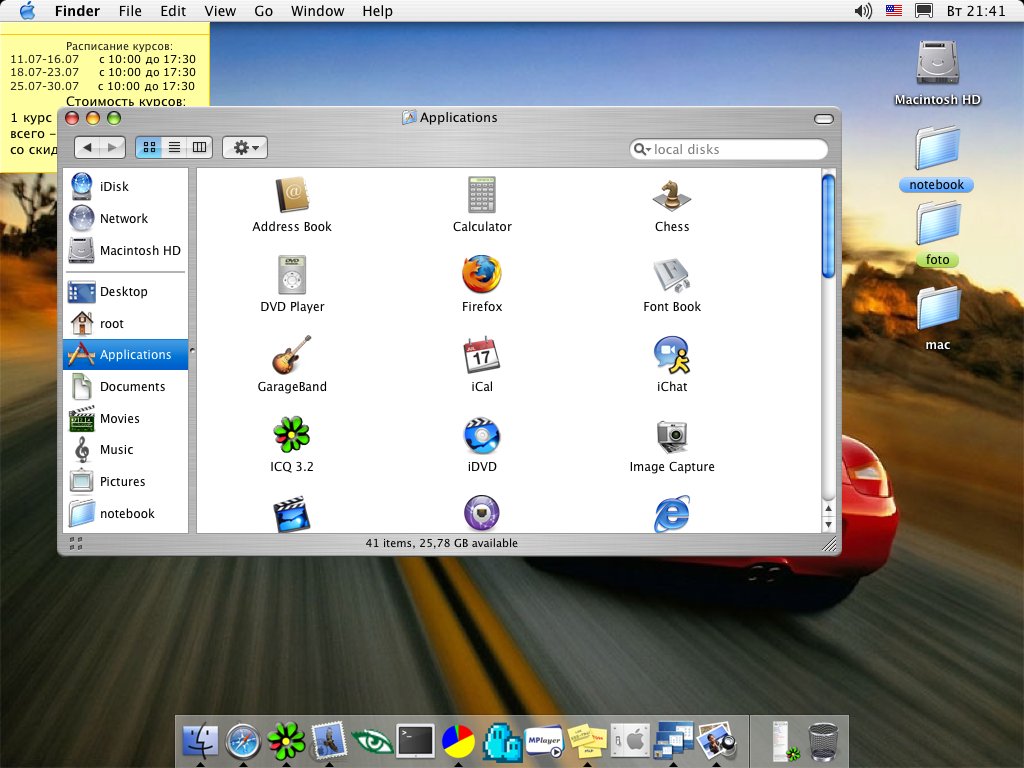This screenshot has width=1024, height=768.
Task: Select the Internet Explorer icon in the file list
Action: pos(671,514)
